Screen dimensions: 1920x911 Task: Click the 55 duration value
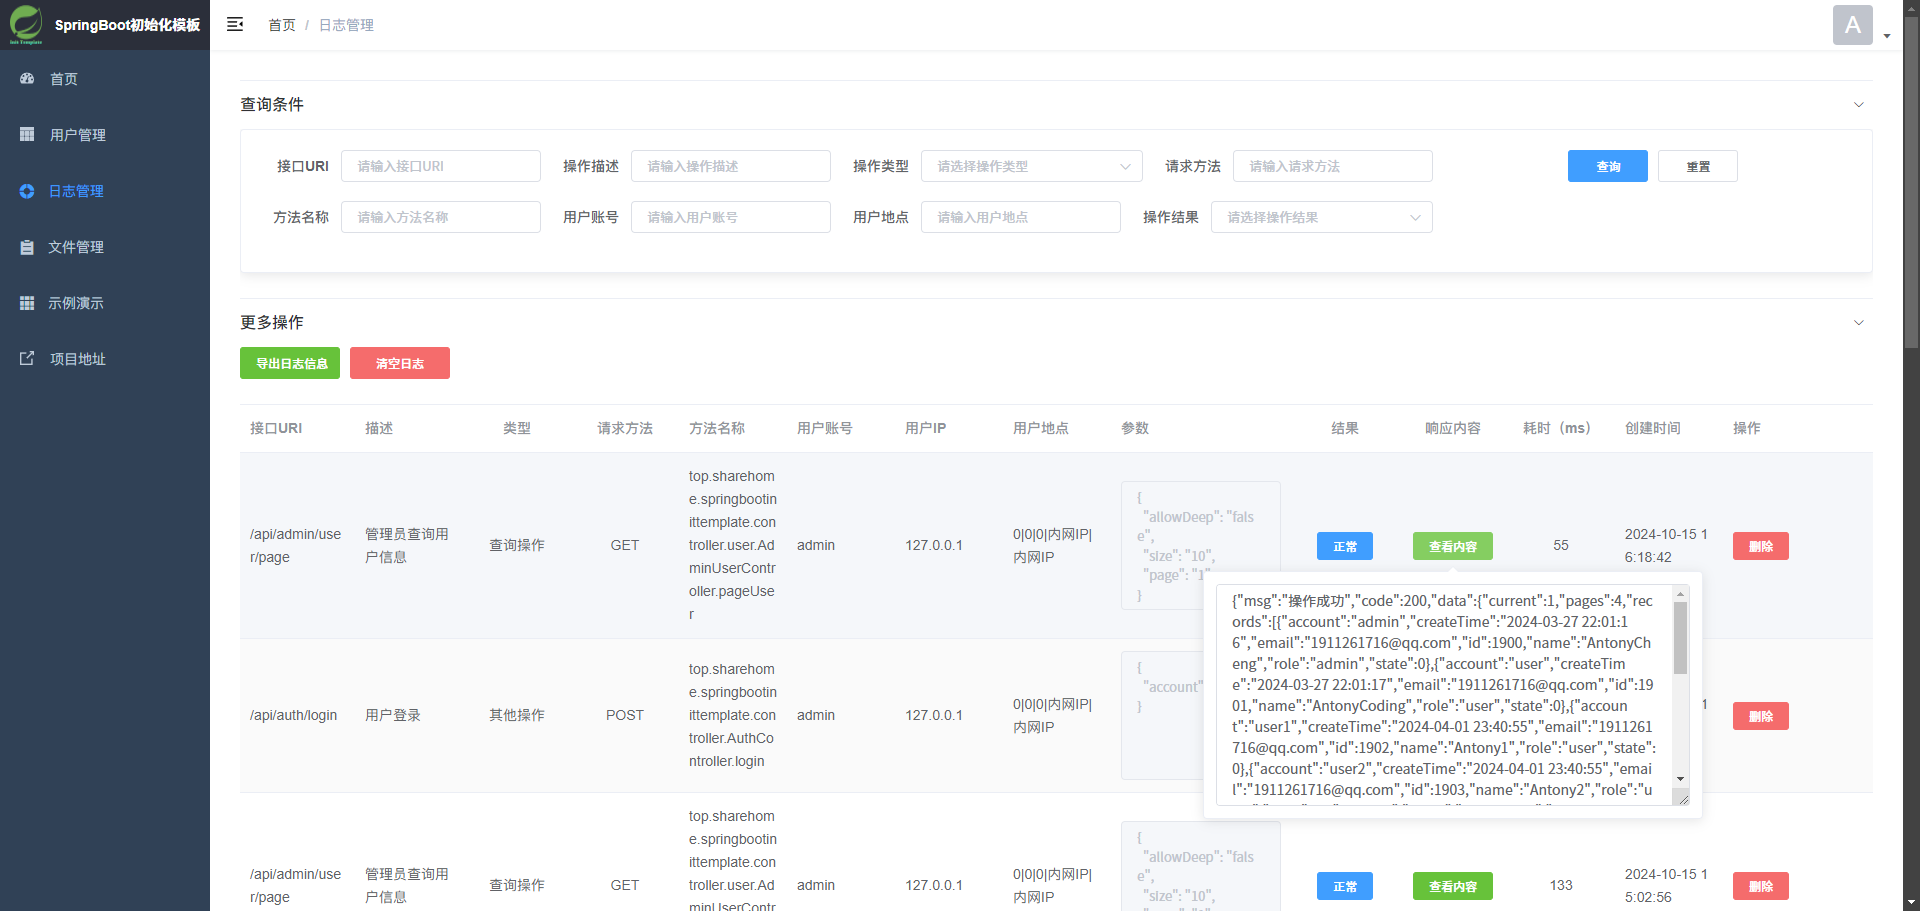pyautogui.click(x=1561, y=545)
